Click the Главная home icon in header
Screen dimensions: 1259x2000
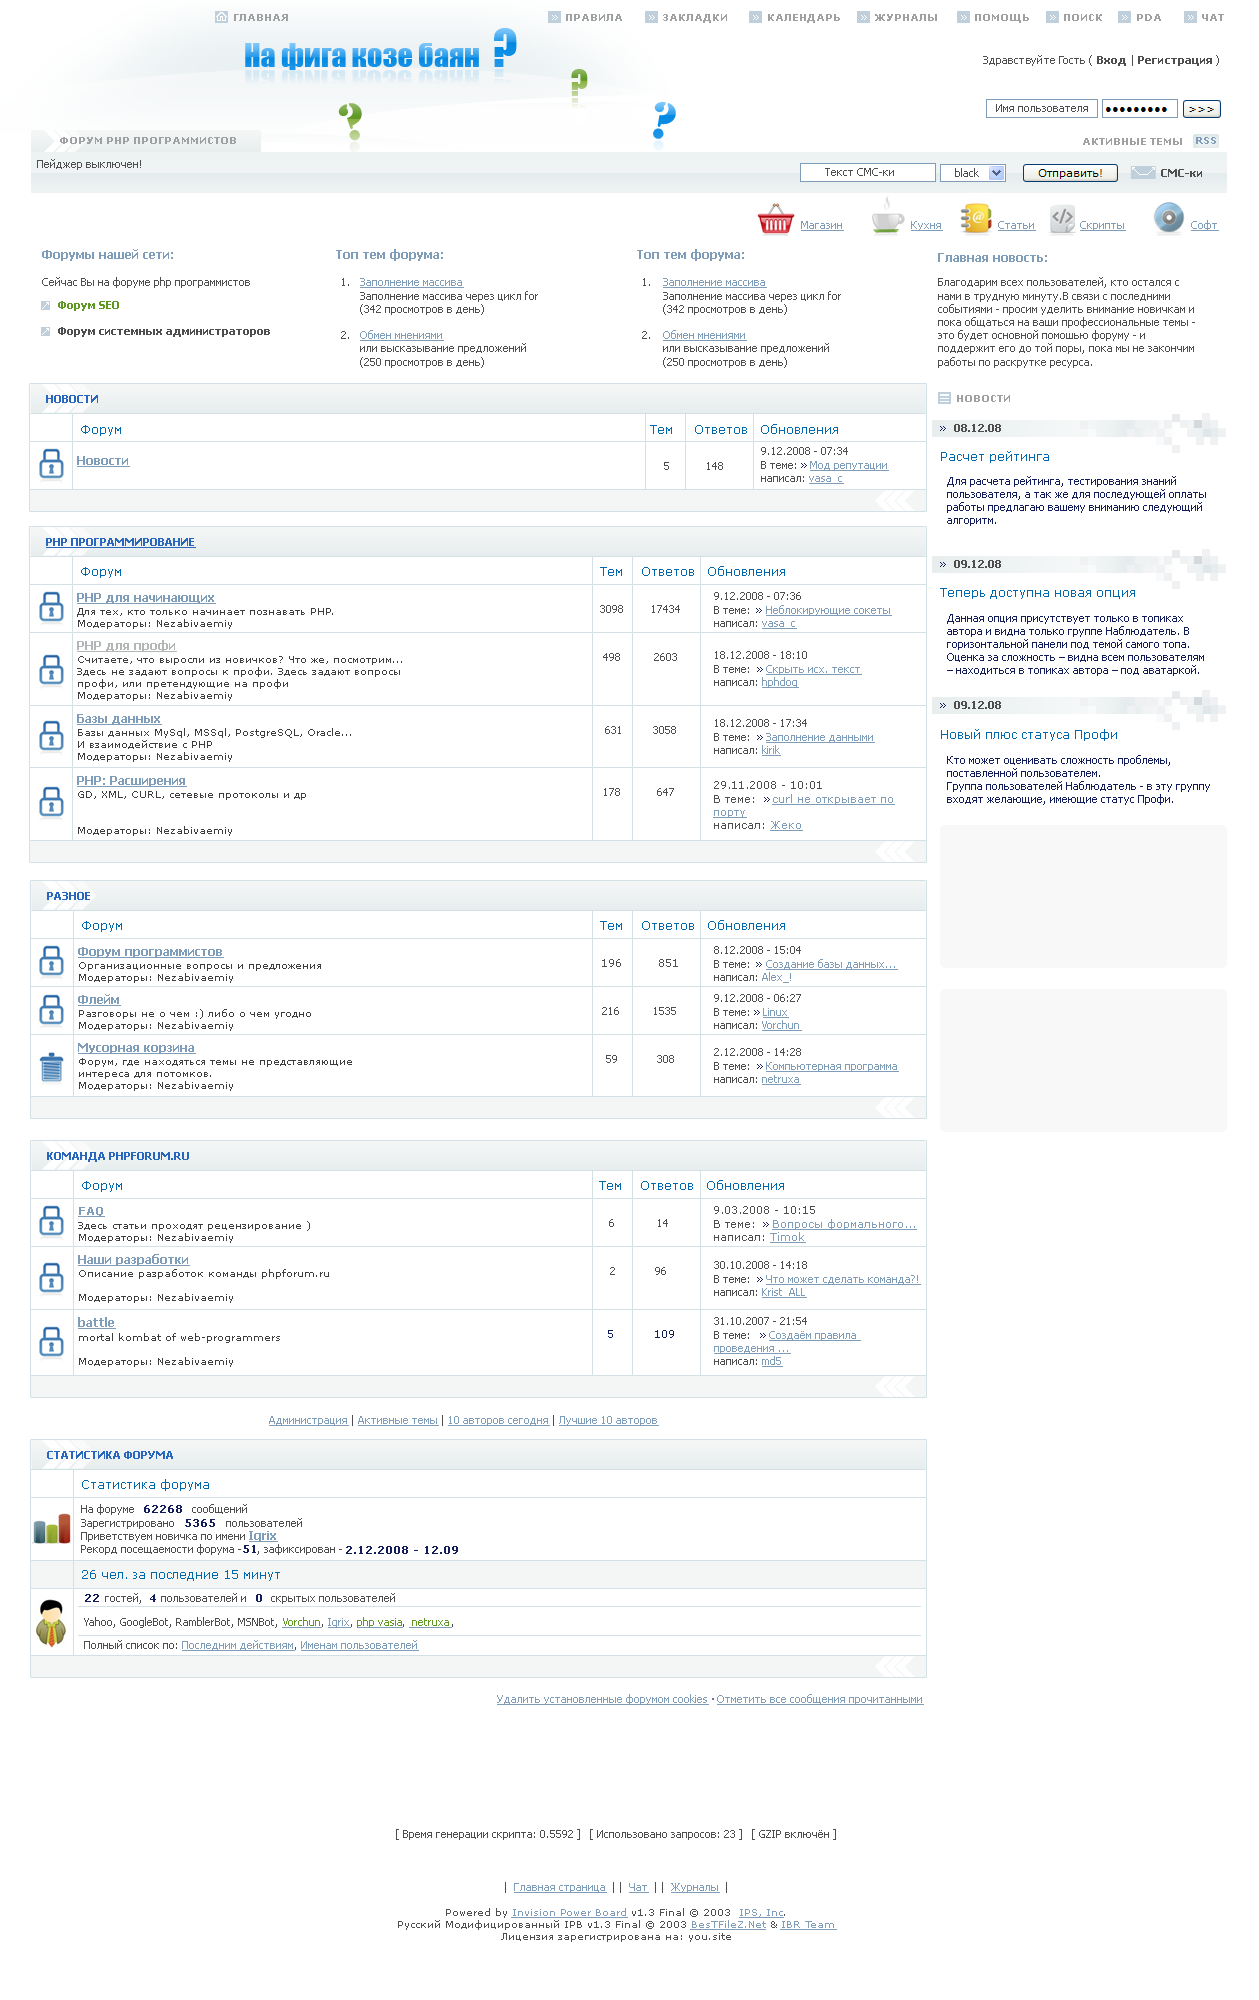pos(221,17)
